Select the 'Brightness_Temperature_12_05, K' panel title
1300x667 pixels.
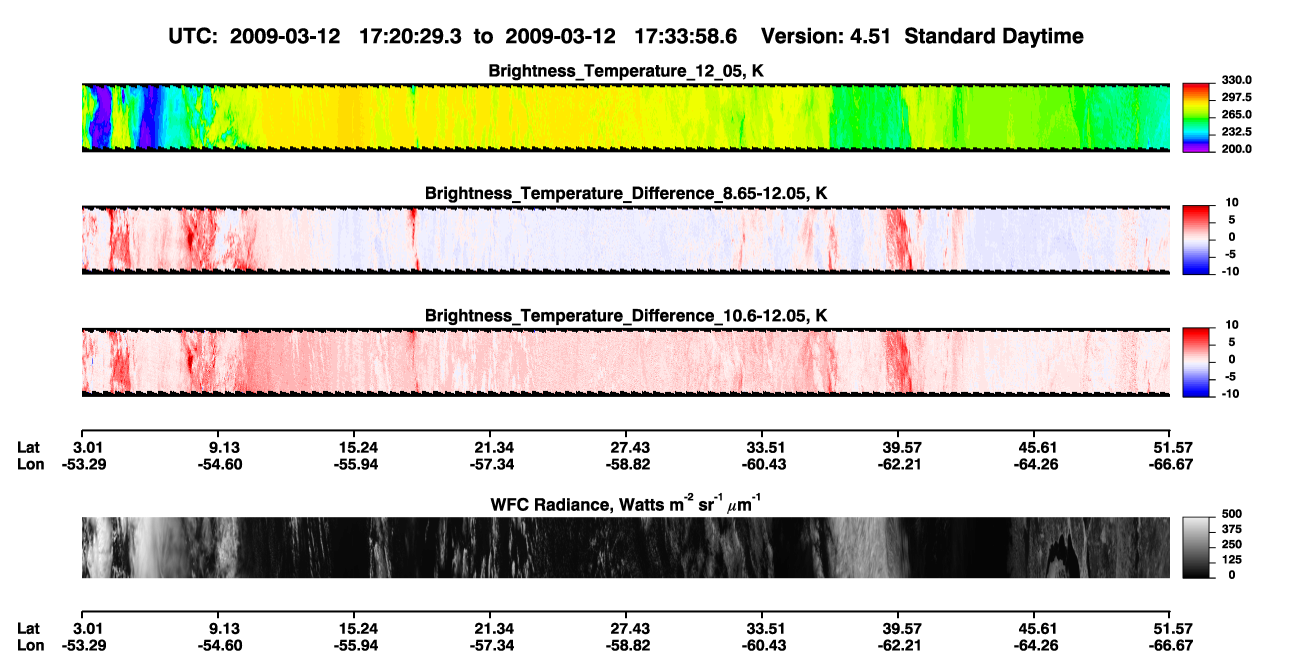pyautogui.click(x=625, y=70)
